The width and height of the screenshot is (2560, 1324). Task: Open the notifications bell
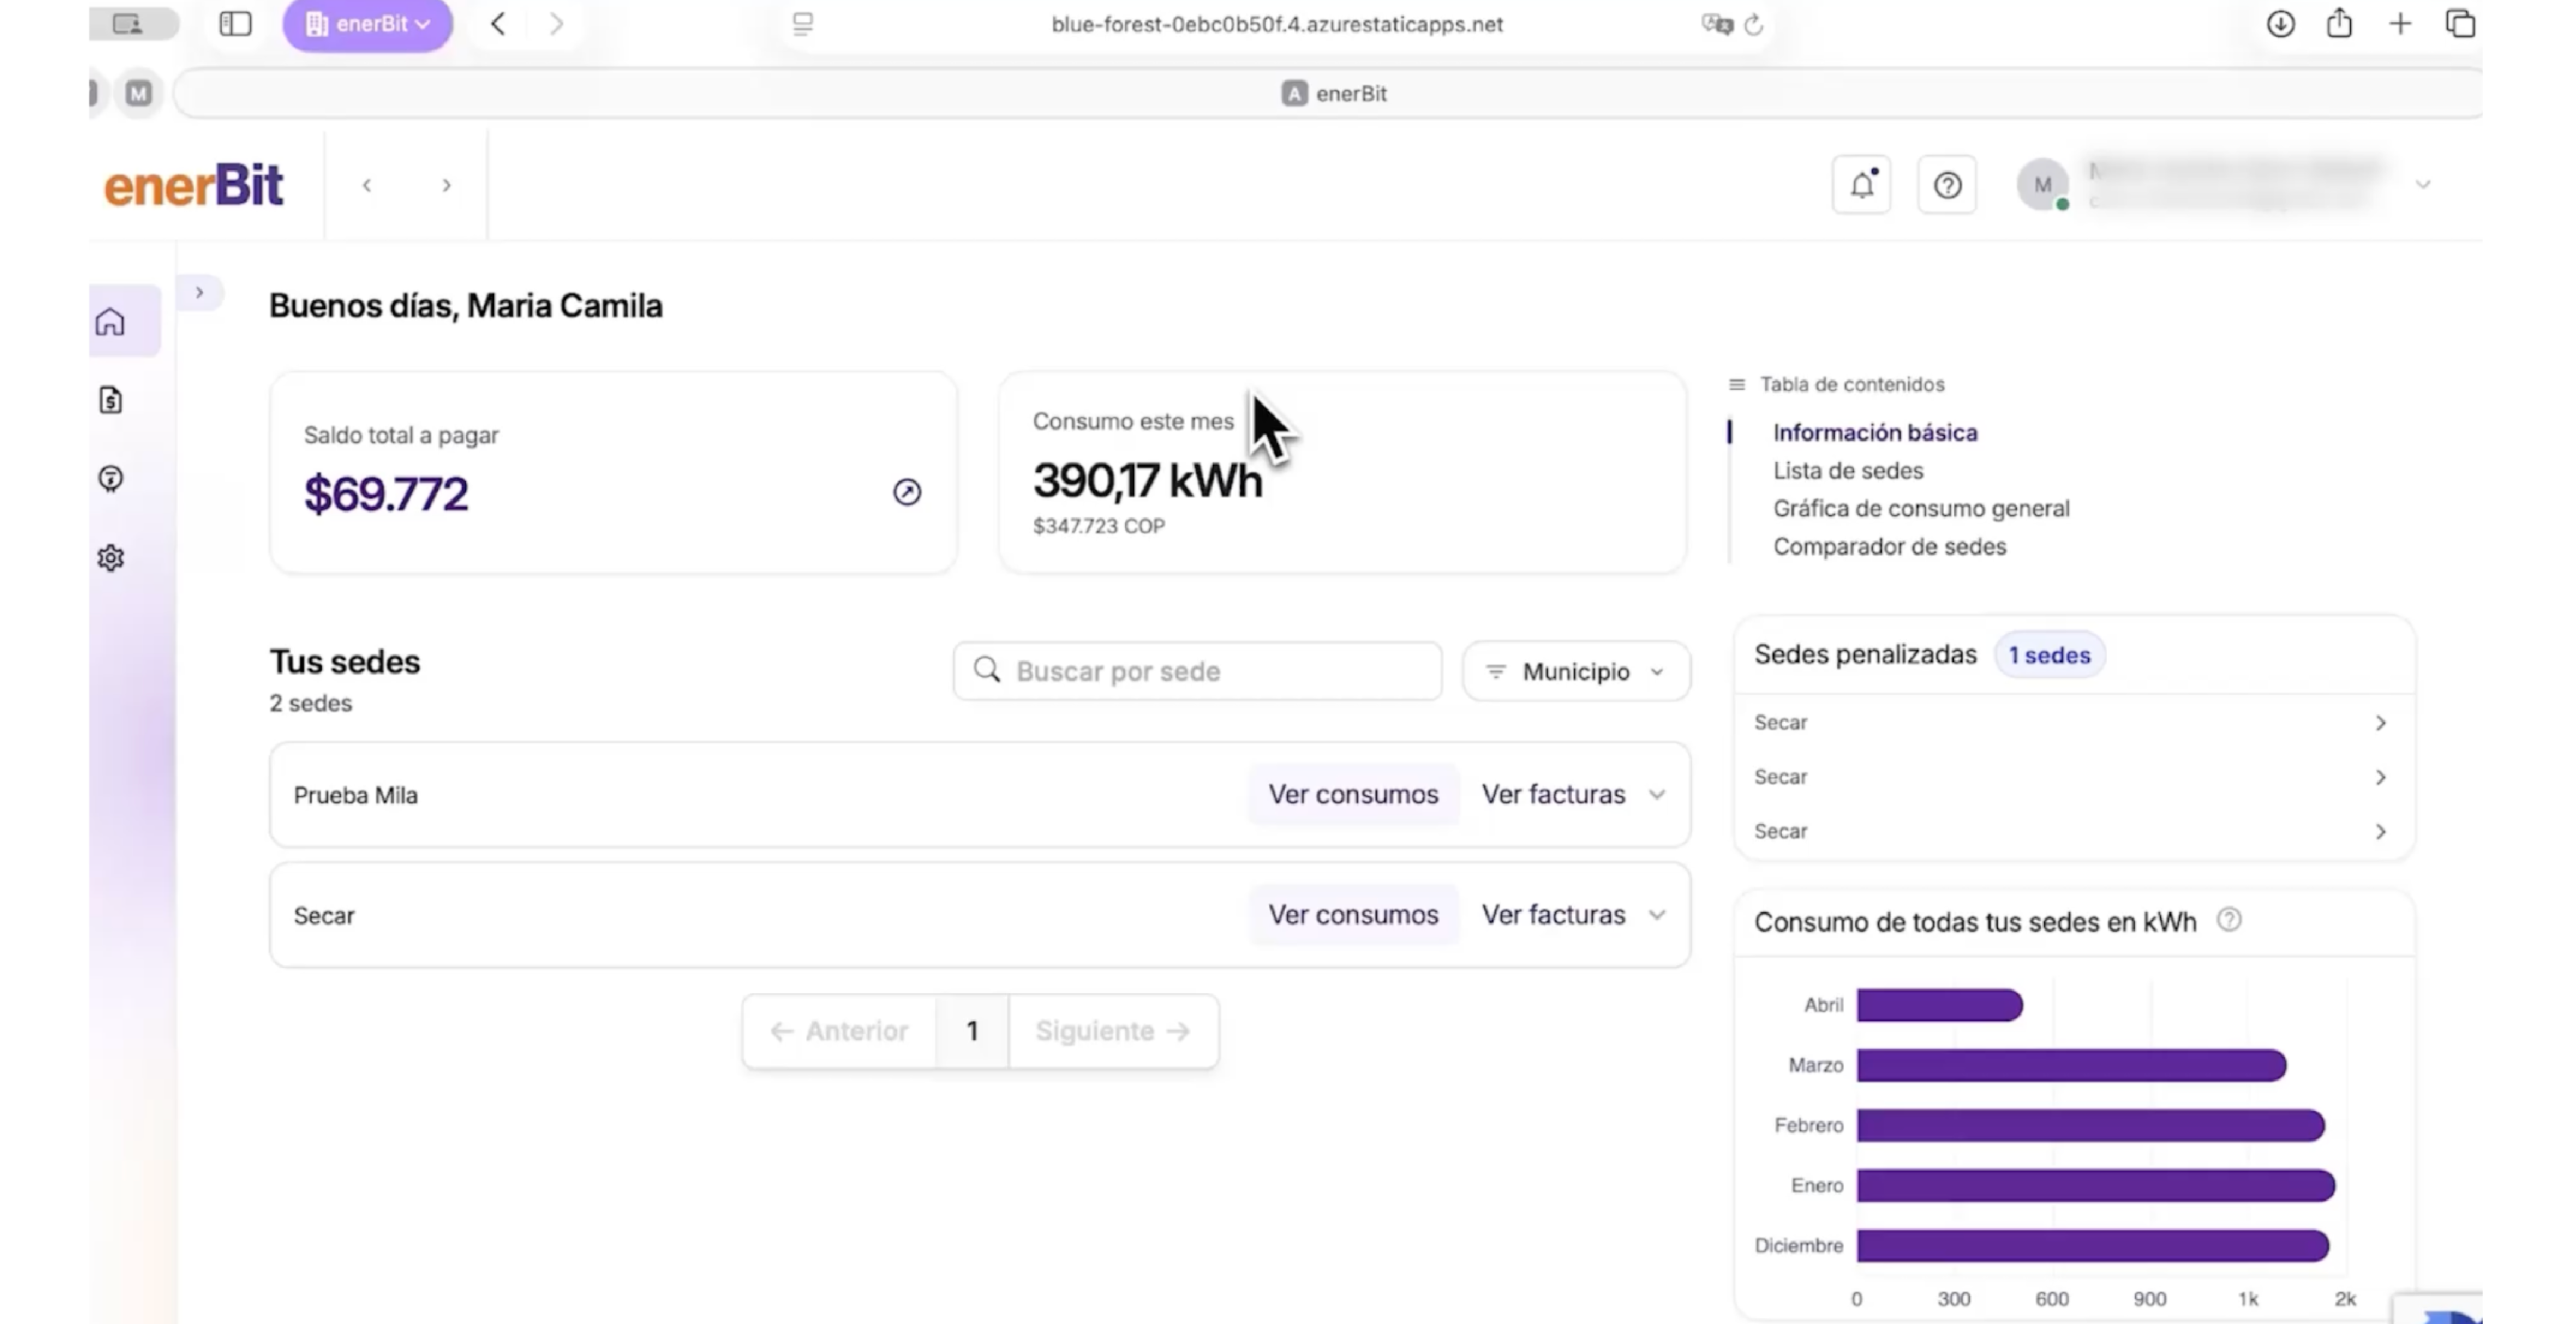[x=1862, y=185]
